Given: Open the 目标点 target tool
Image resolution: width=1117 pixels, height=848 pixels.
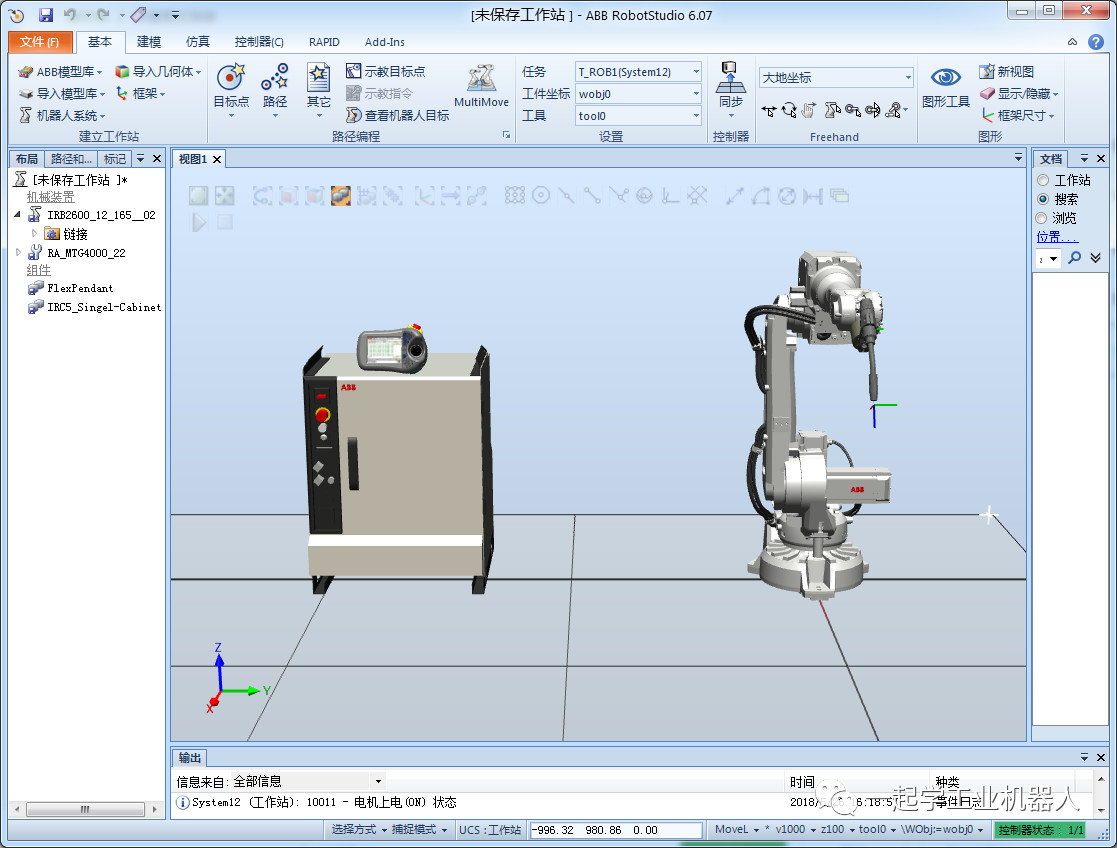Looking at the screenshot, I should pyautogui.click(x=231, y=80).
